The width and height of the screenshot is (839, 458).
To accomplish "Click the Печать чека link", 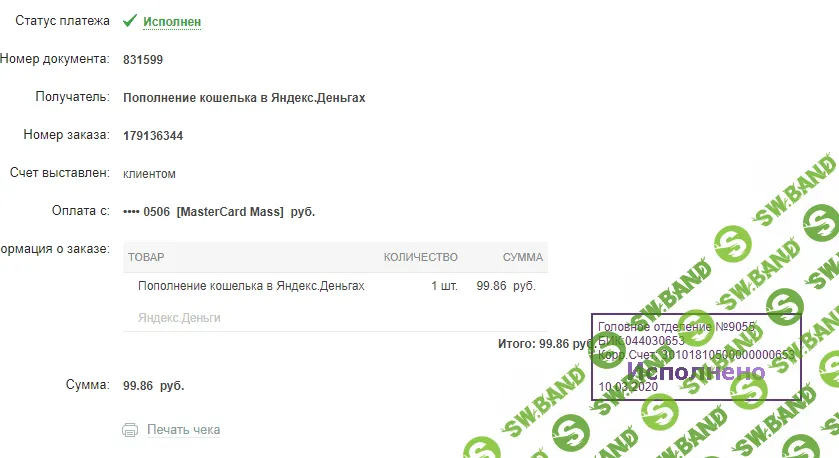I will tap(184, 430).
